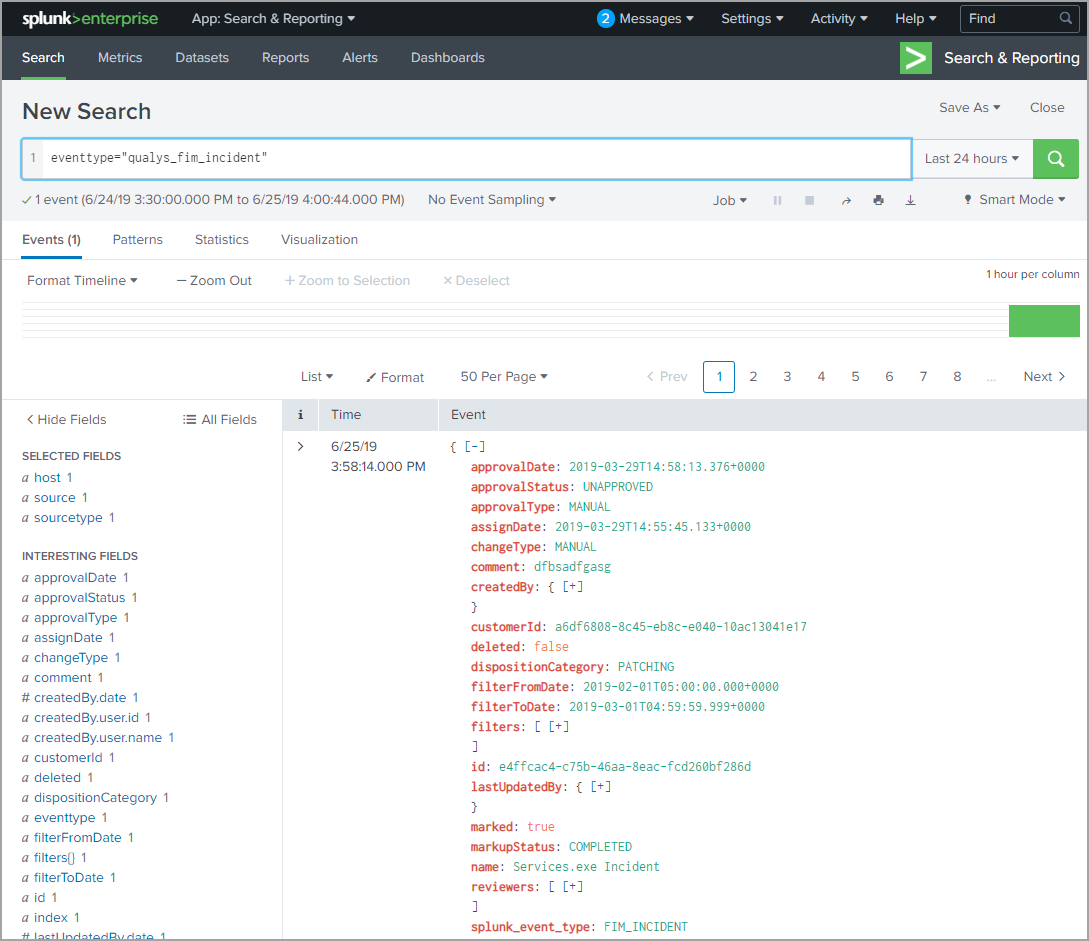Viewport: 1089px width, 941px height.
Task: Click the Splunk Enterprise logo
Action: coord(90,18)
